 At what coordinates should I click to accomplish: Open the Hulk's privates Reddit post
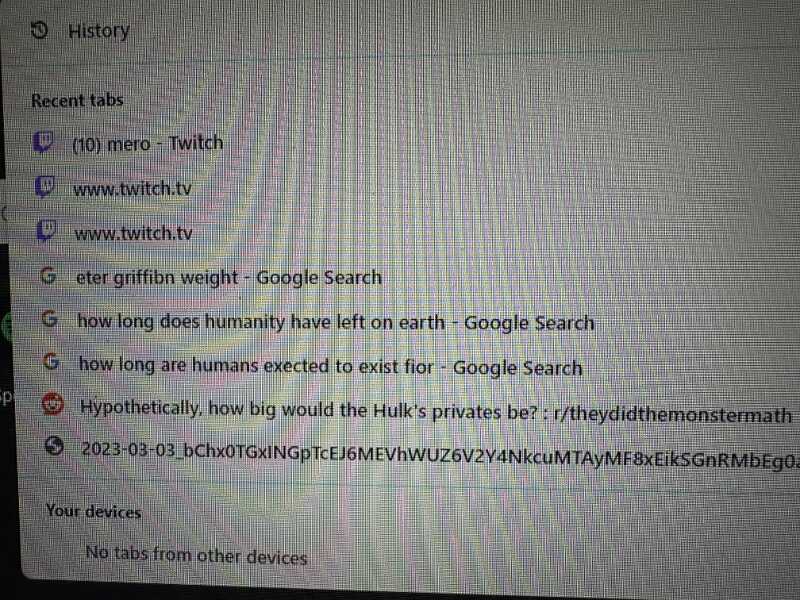(436, 411)
